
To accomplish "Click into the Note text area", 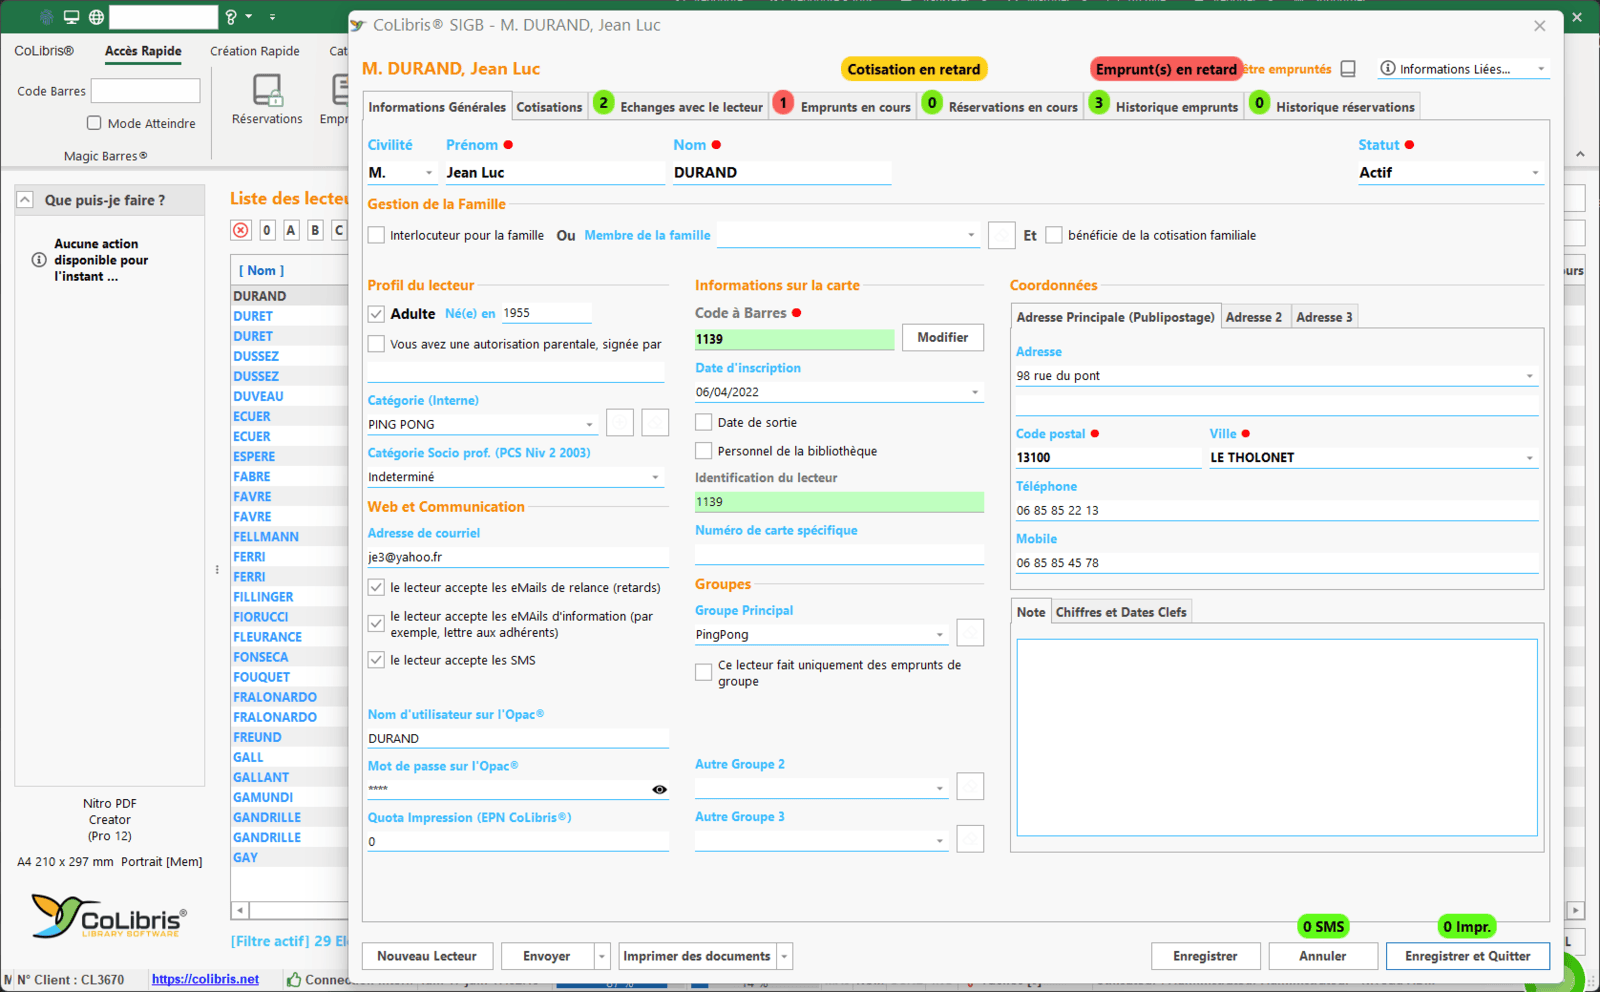I will (1276, 736).
